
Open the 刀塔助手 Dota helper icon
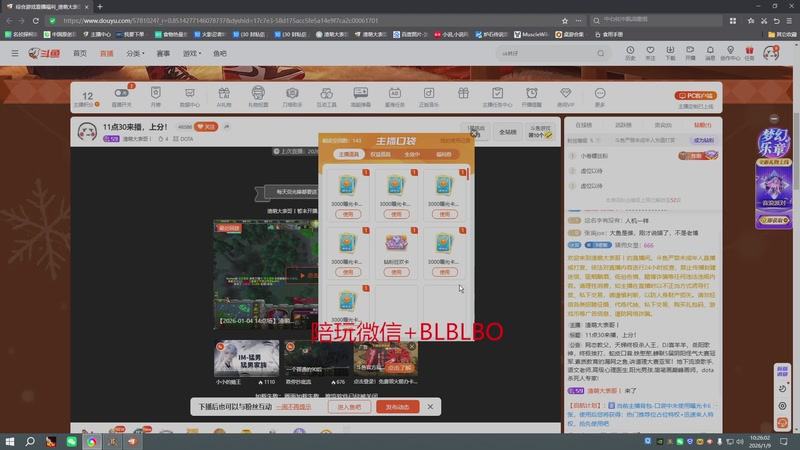[x=292, y=96]
